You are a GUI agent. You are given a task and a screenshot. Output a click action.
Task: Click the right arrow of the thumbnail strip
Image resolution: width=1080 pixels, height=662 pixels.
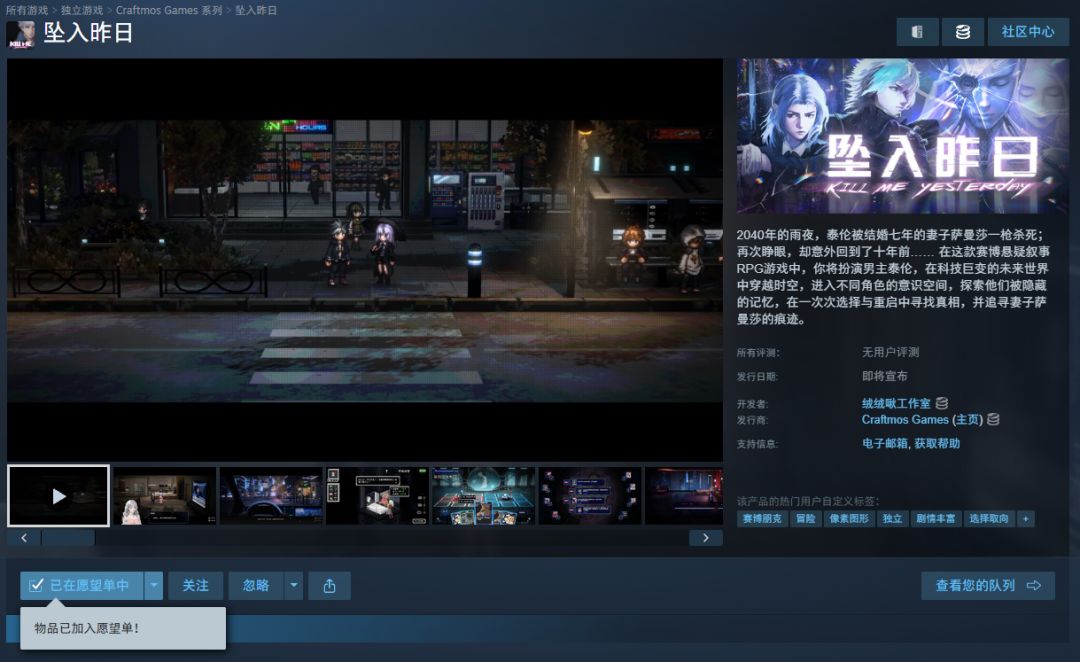click(706, 538)
